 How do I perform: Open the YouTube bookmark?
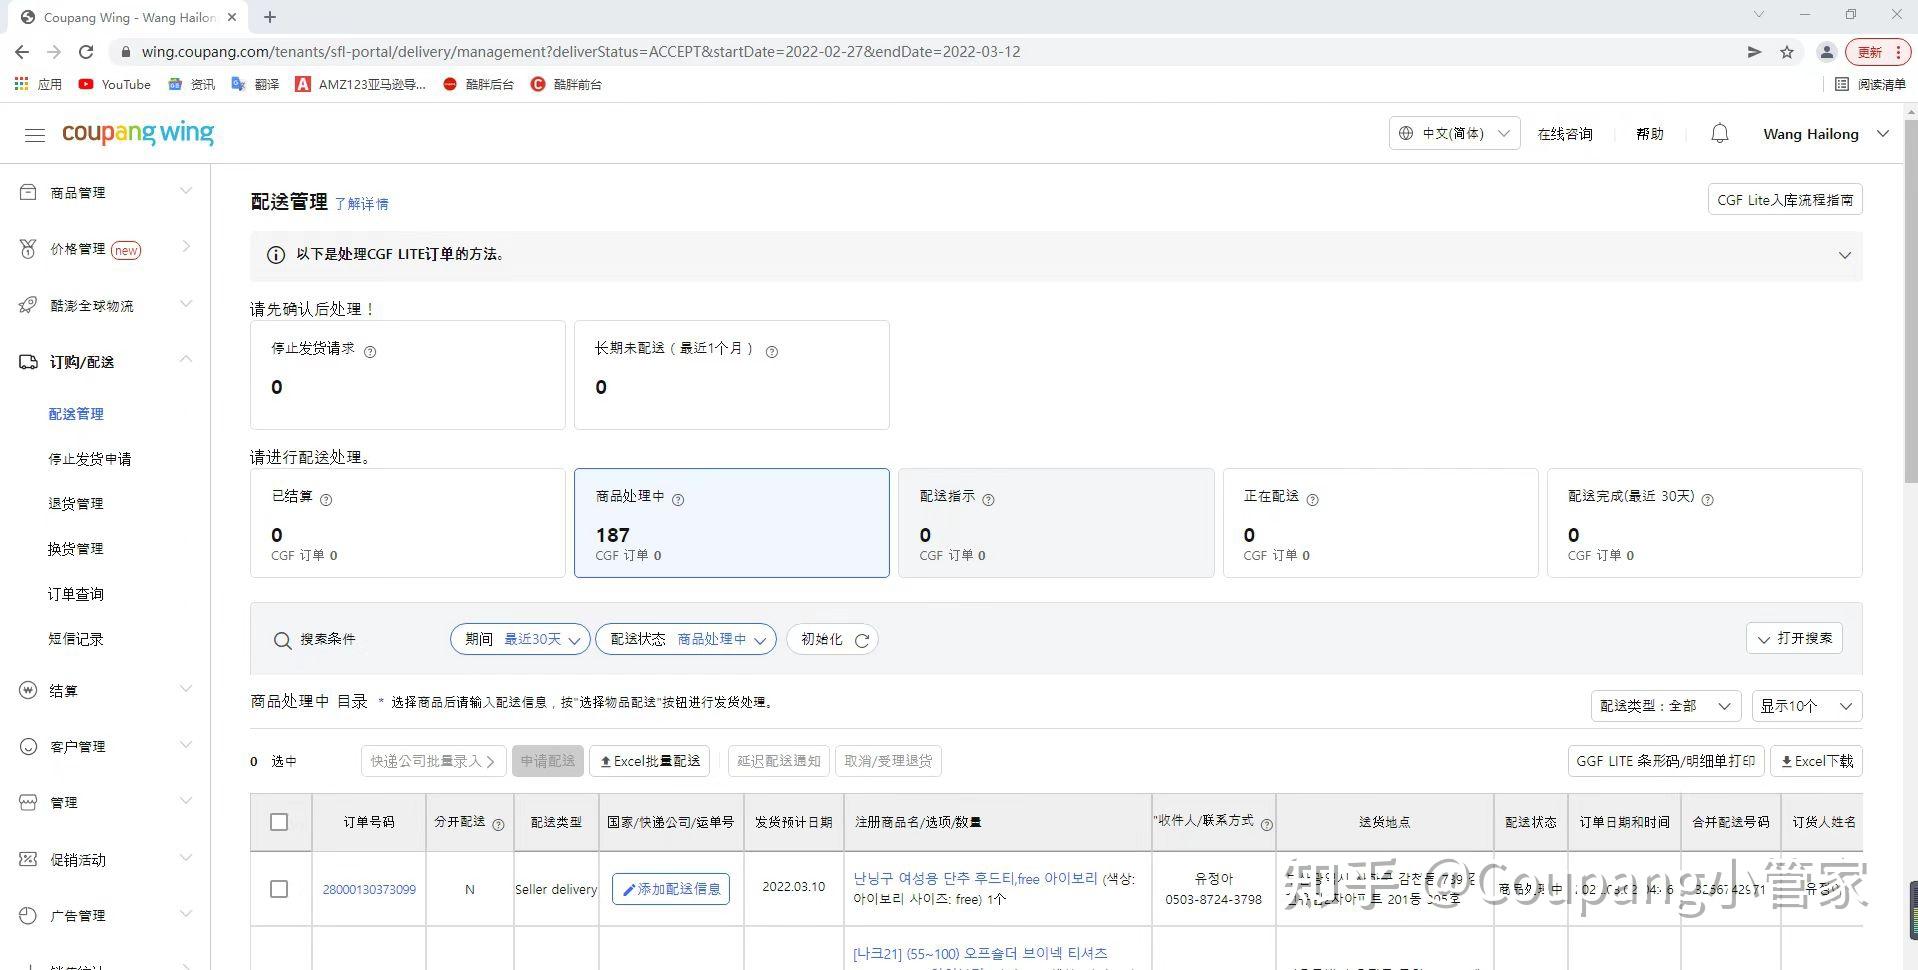tap(115, 84)
